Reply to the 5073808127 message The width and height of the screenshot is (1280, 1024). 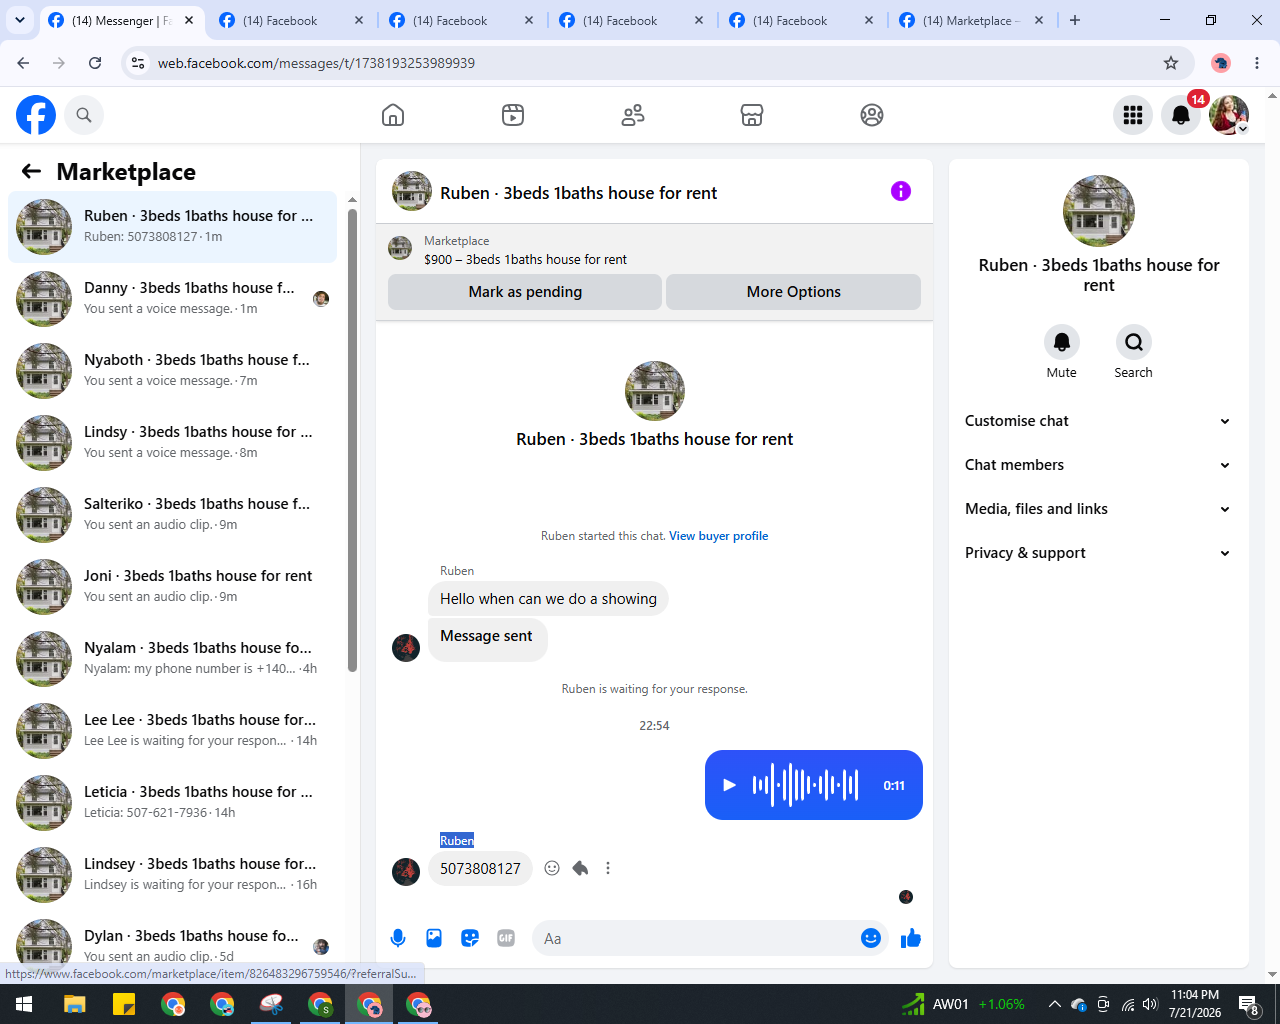(580, 868)
